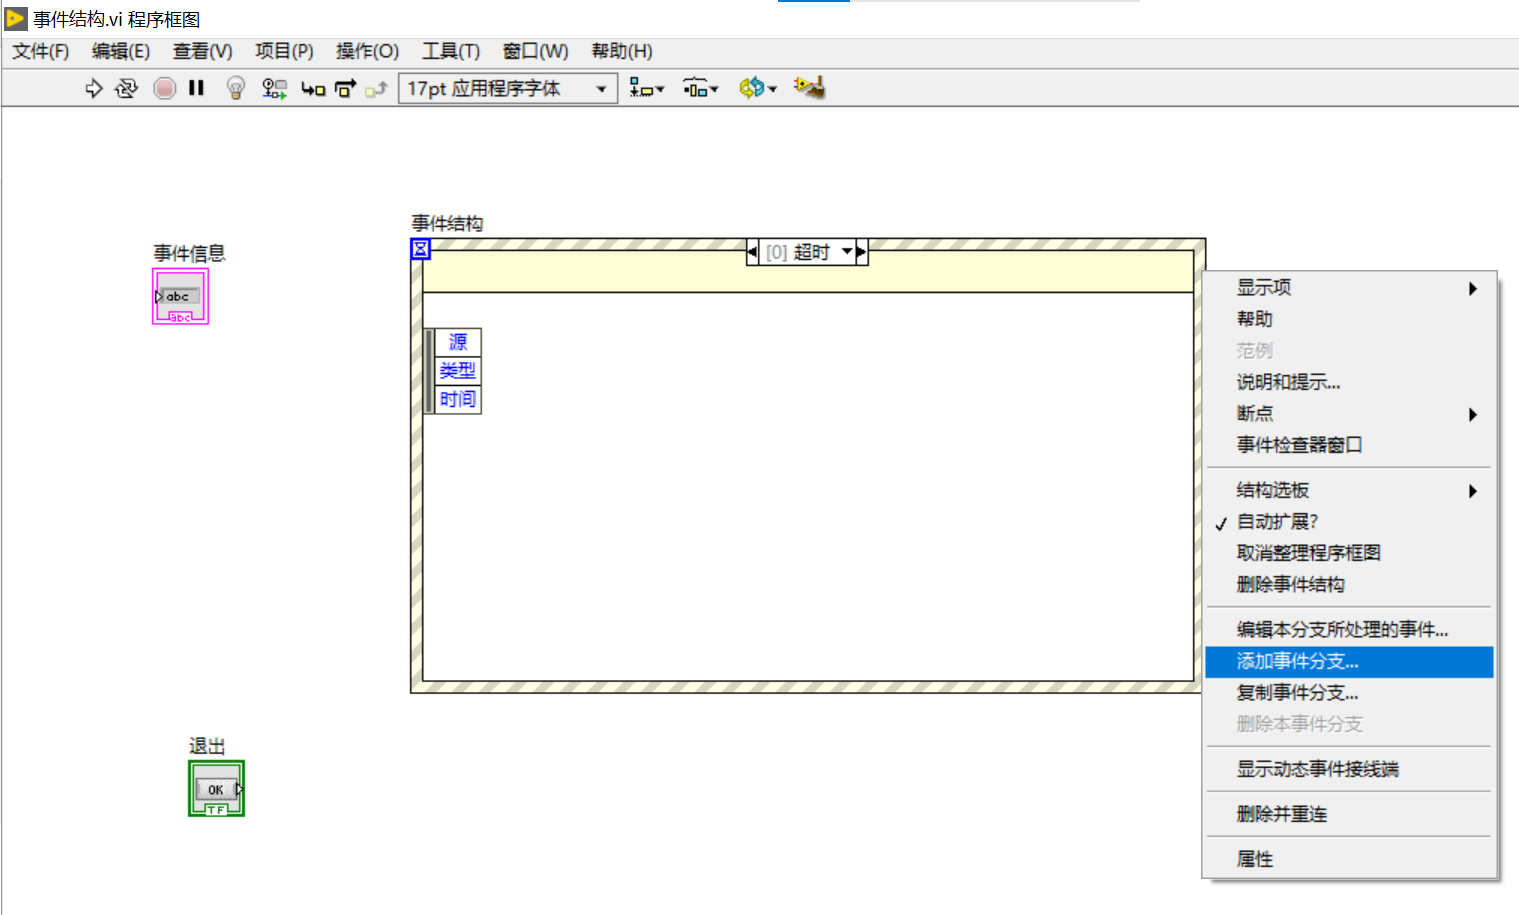Choose 添加事件分支... highlighted entry

(x=1349, y=662)
